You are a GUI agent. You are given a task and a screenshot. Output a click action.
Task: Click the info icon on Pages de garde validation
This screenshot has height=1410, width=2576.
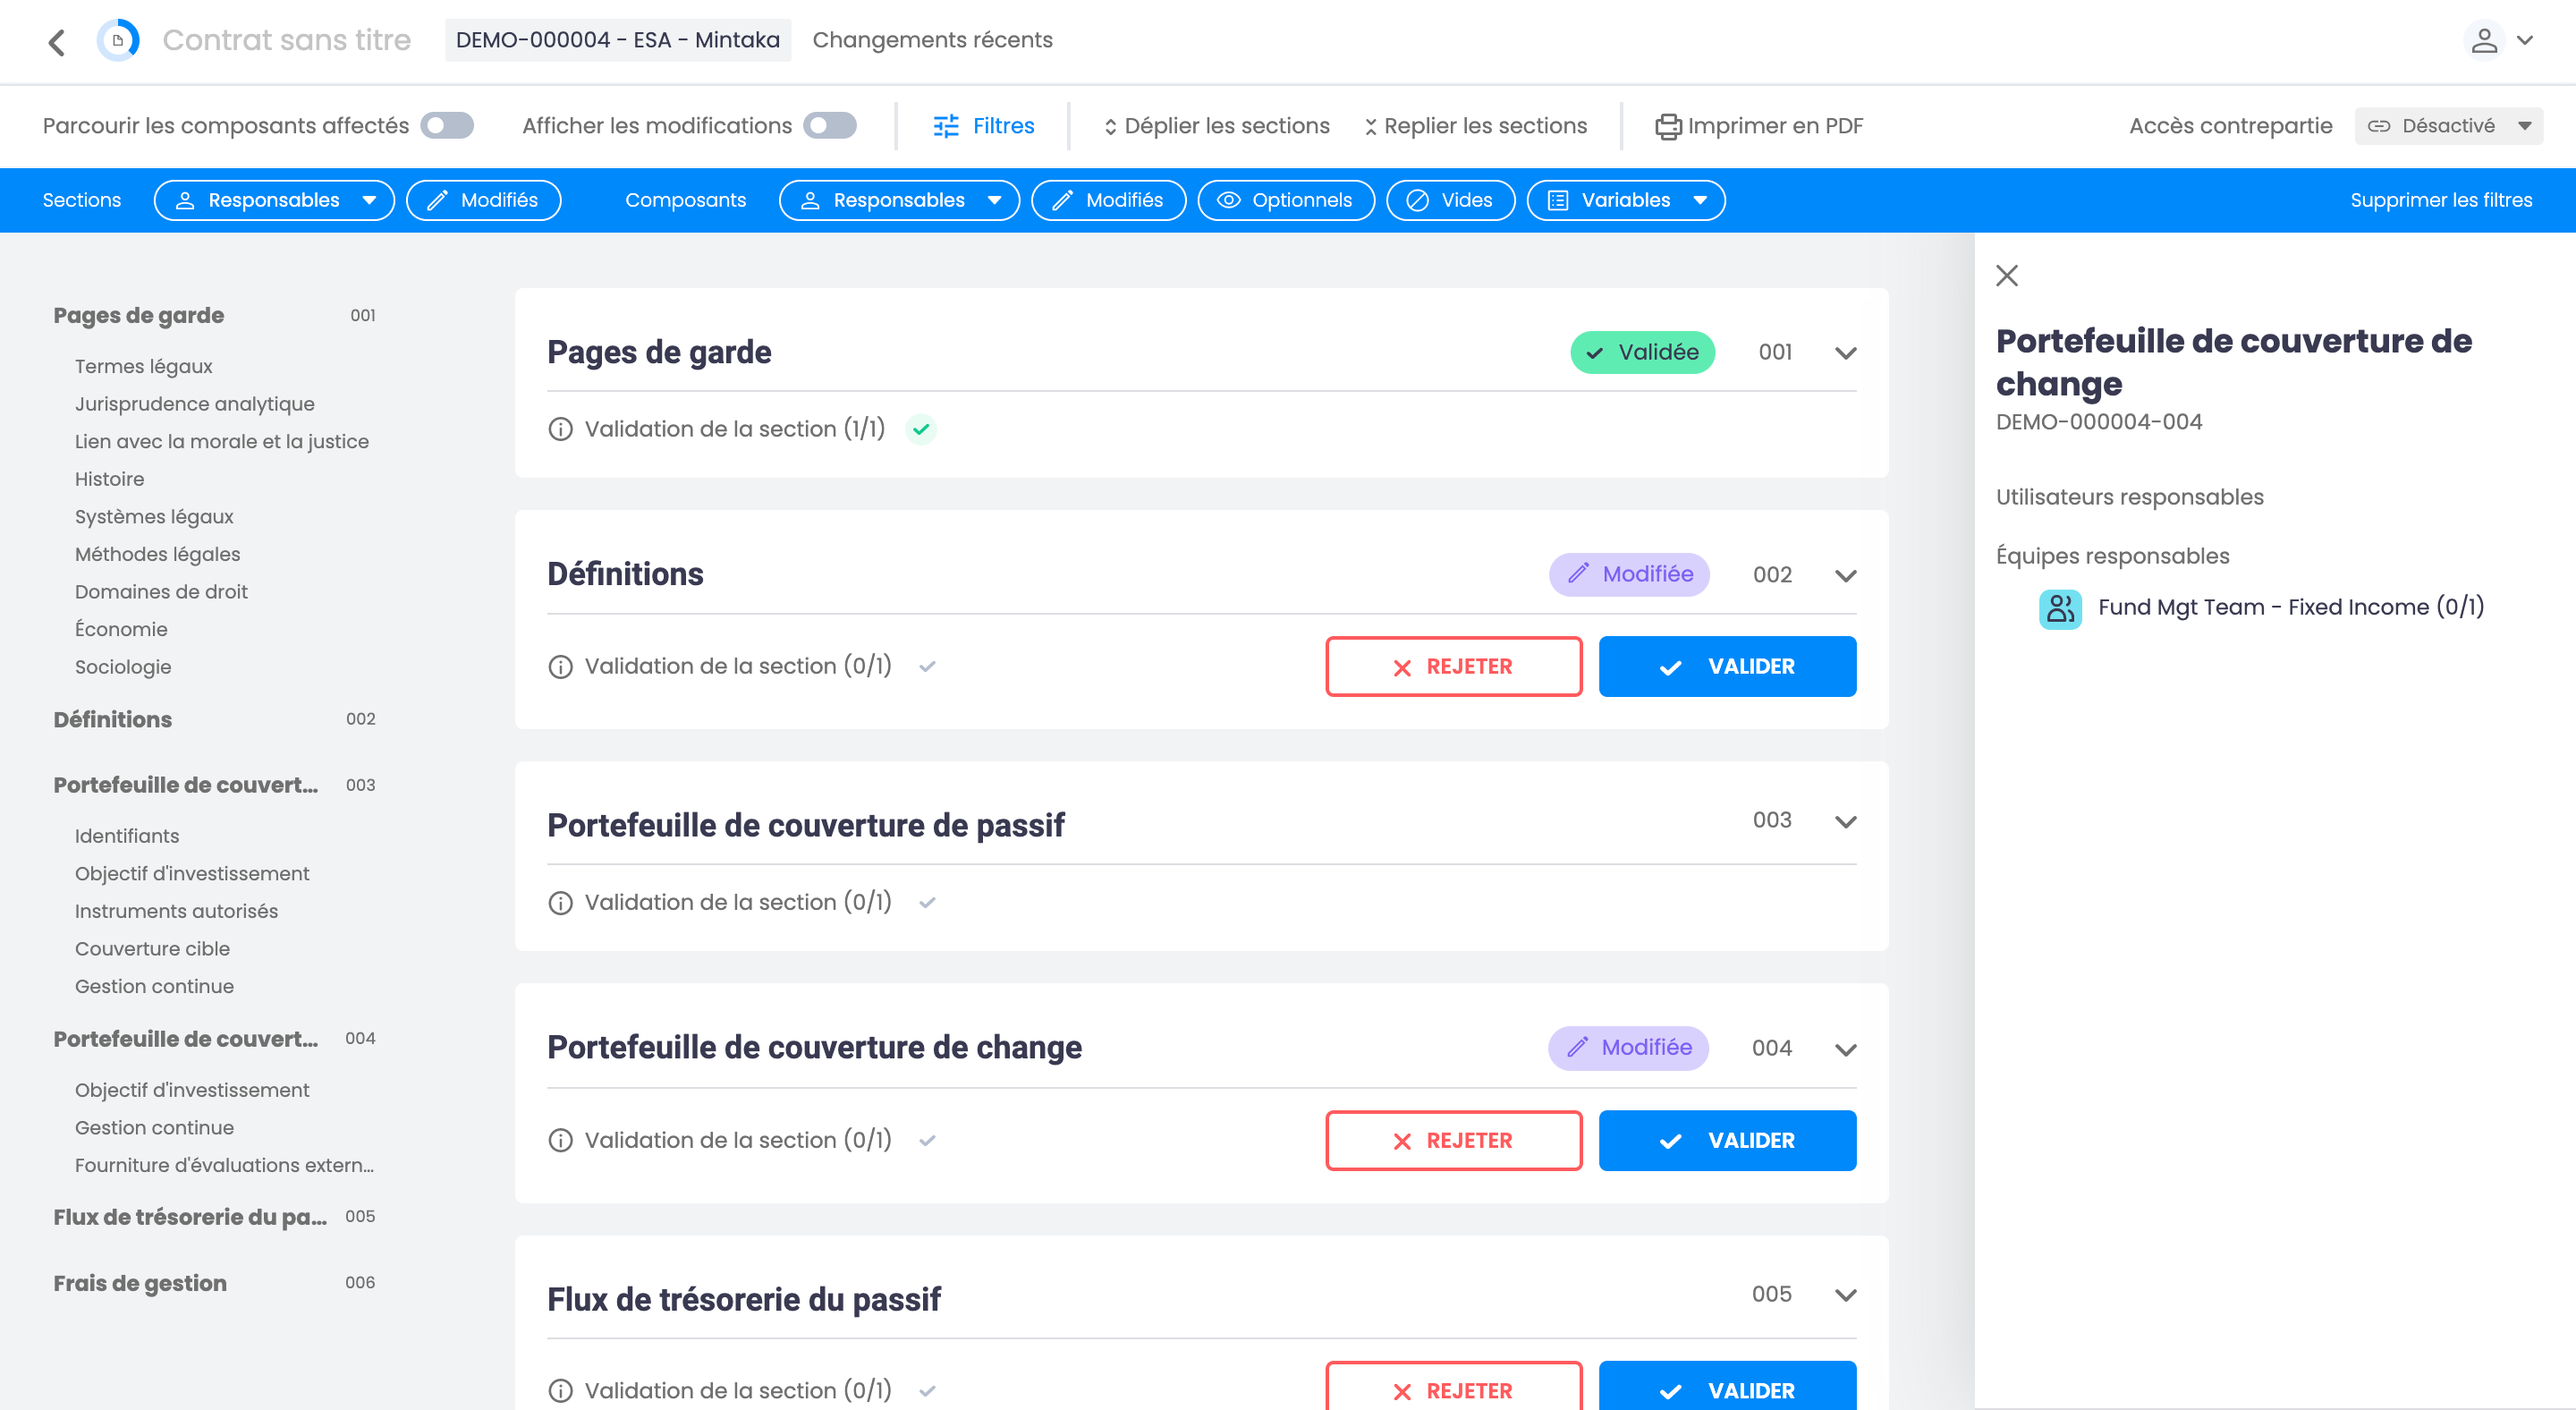pyautogui.click(x=559, y=429)
